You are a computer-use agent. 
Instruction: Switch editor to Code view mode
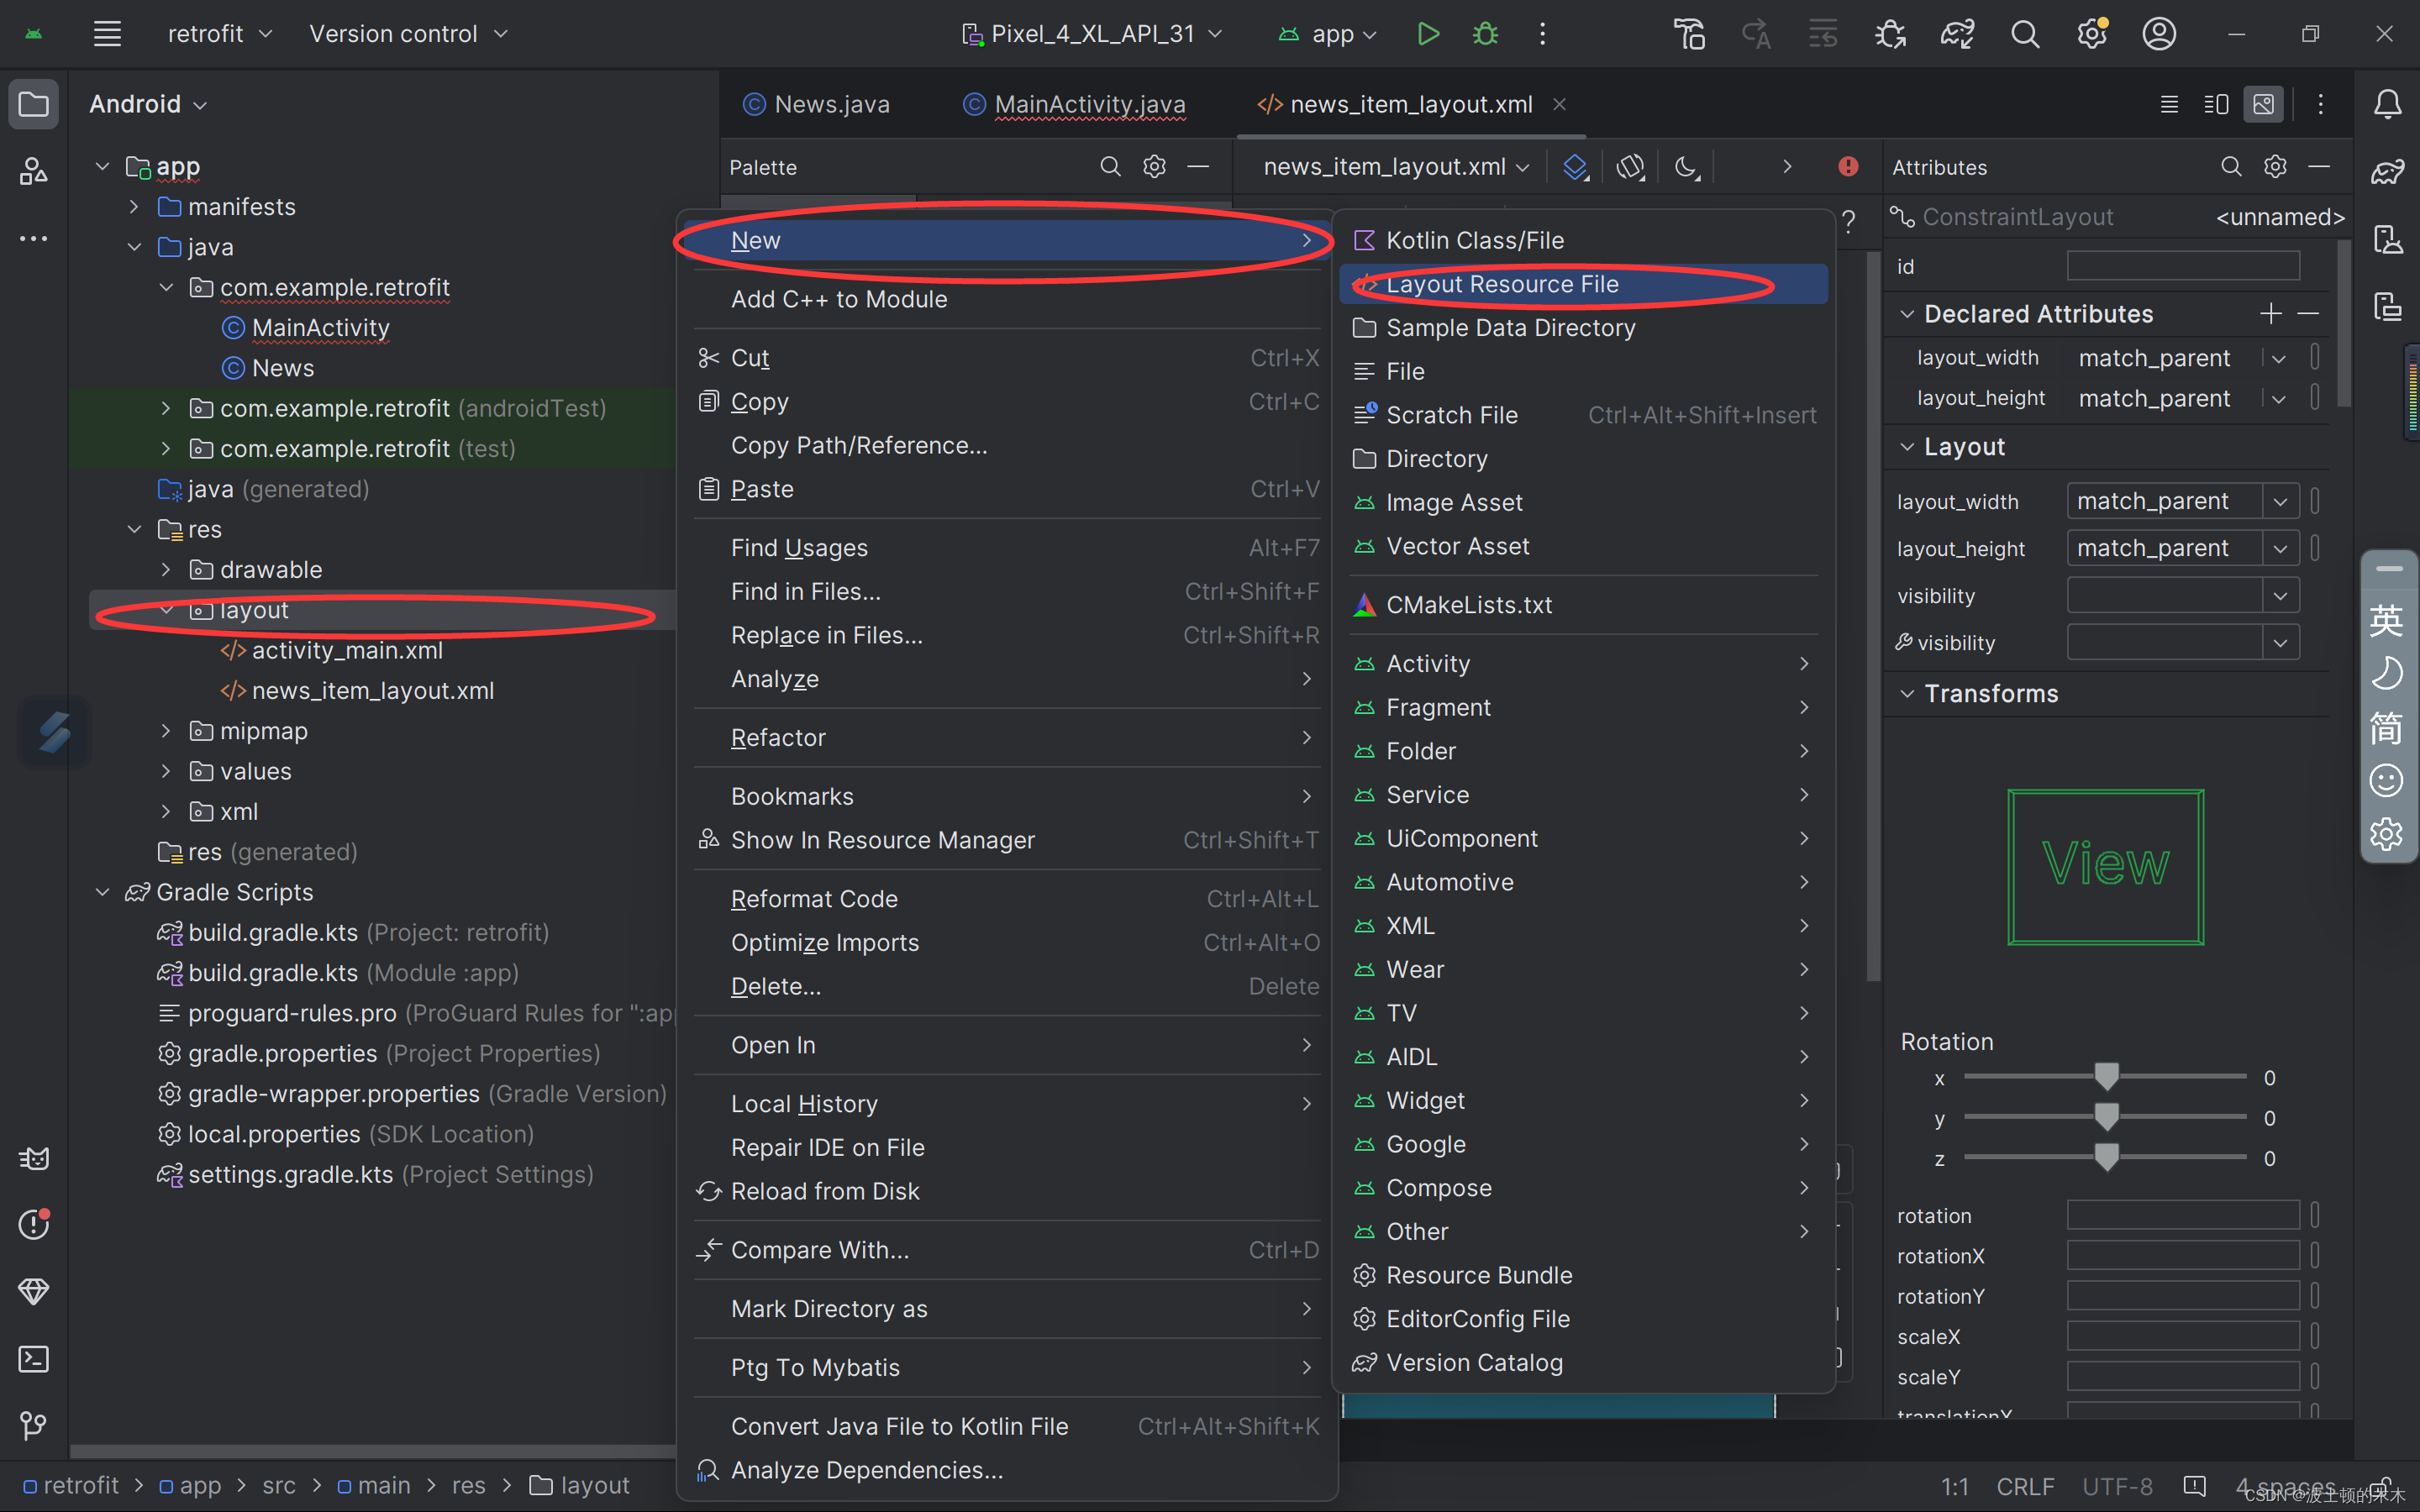[2169, 104]
